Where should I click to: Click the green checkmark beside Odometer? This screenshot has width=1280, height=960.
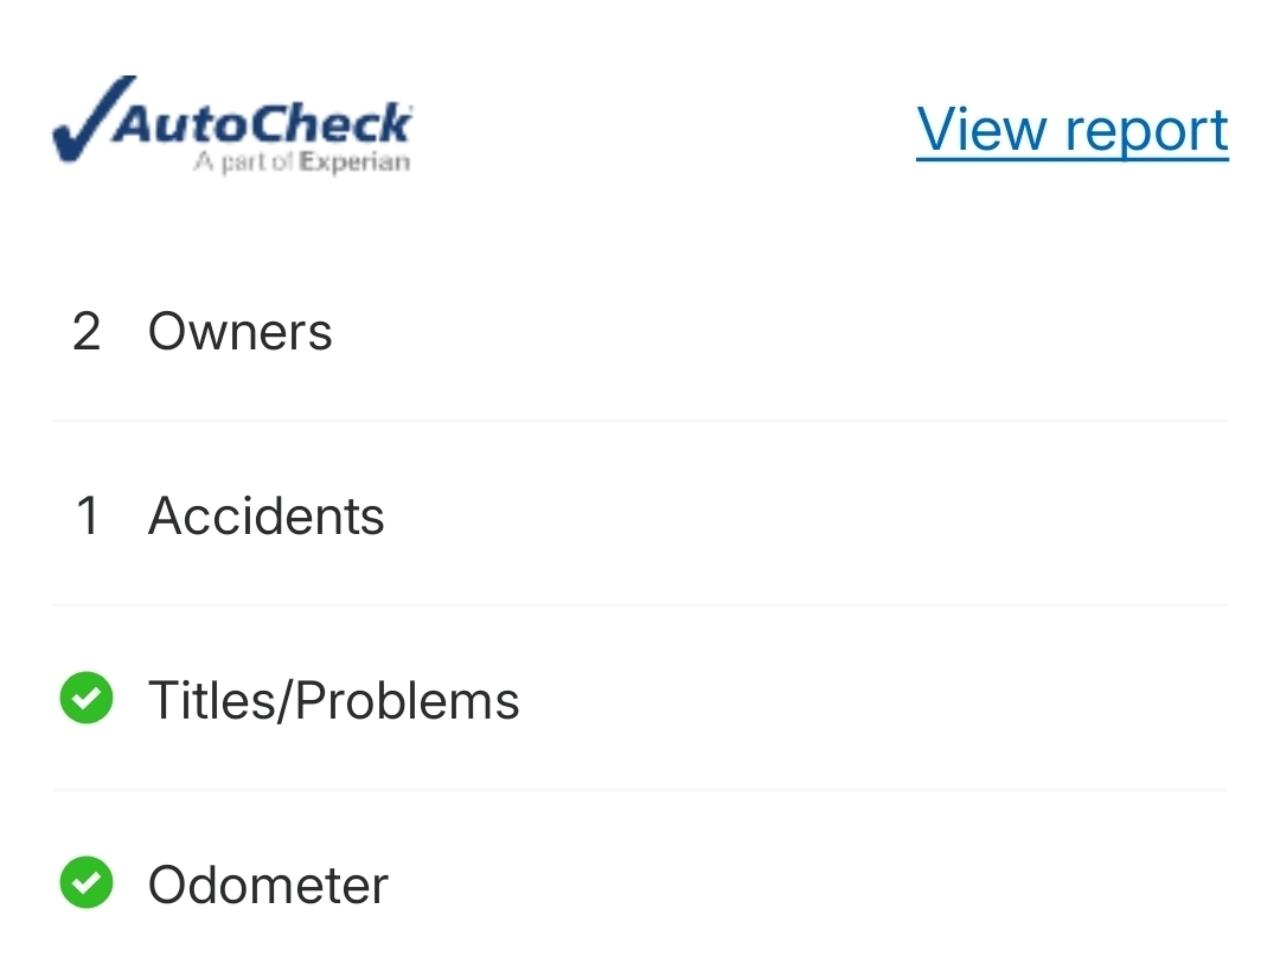[x=87, y=883]
